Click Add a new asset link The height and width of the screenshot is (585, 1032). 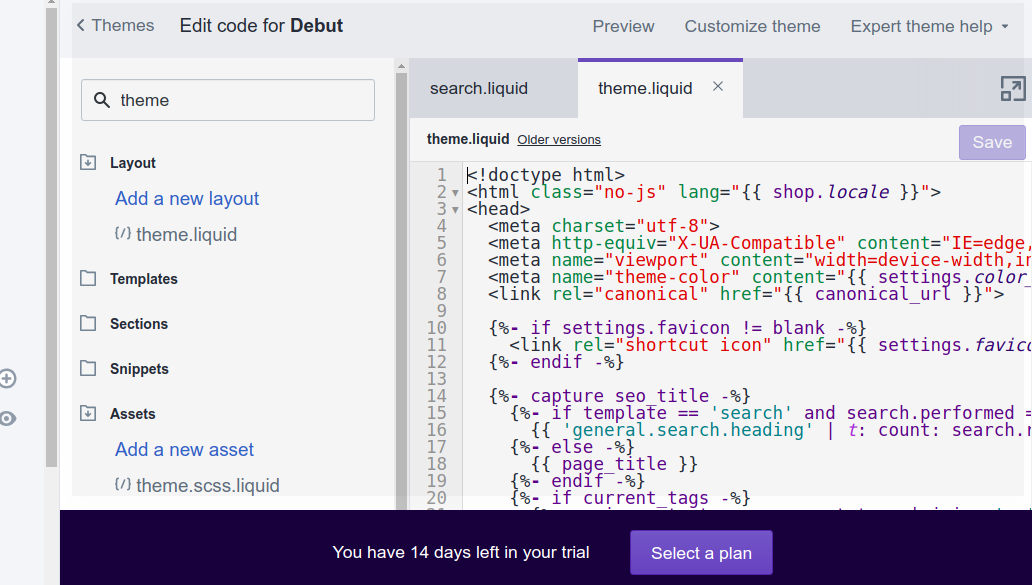point(185,449)
